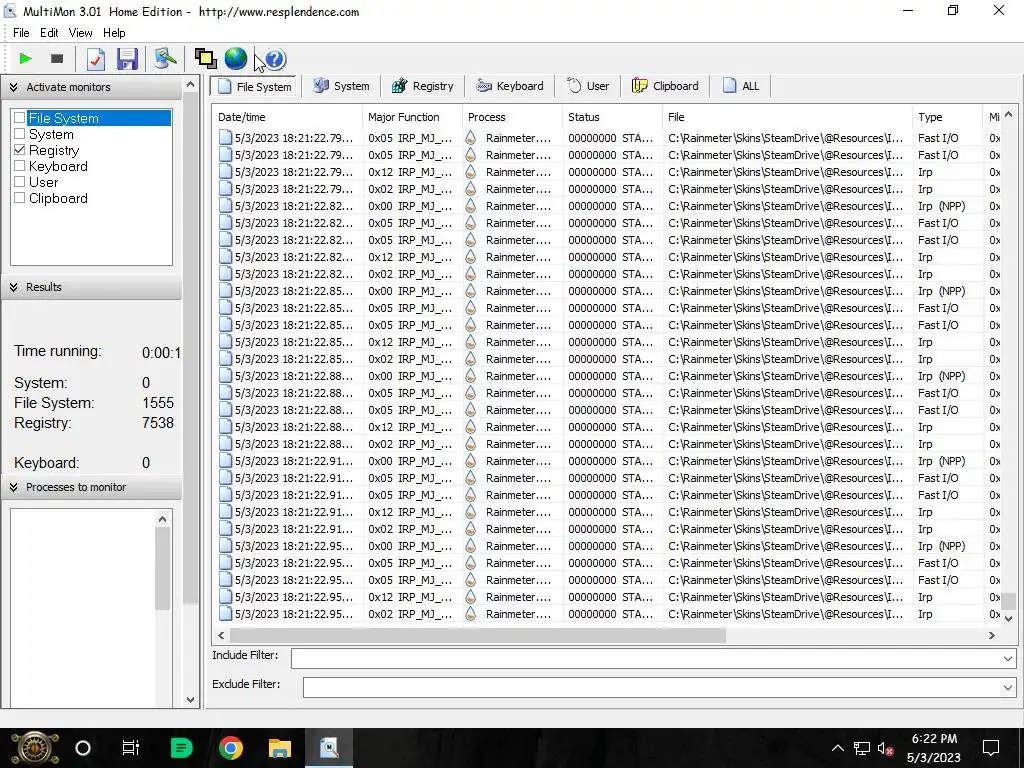This screenshot has height=768, width=1024.
Task: Show hidden system tray icons
Action: [837, 748]
